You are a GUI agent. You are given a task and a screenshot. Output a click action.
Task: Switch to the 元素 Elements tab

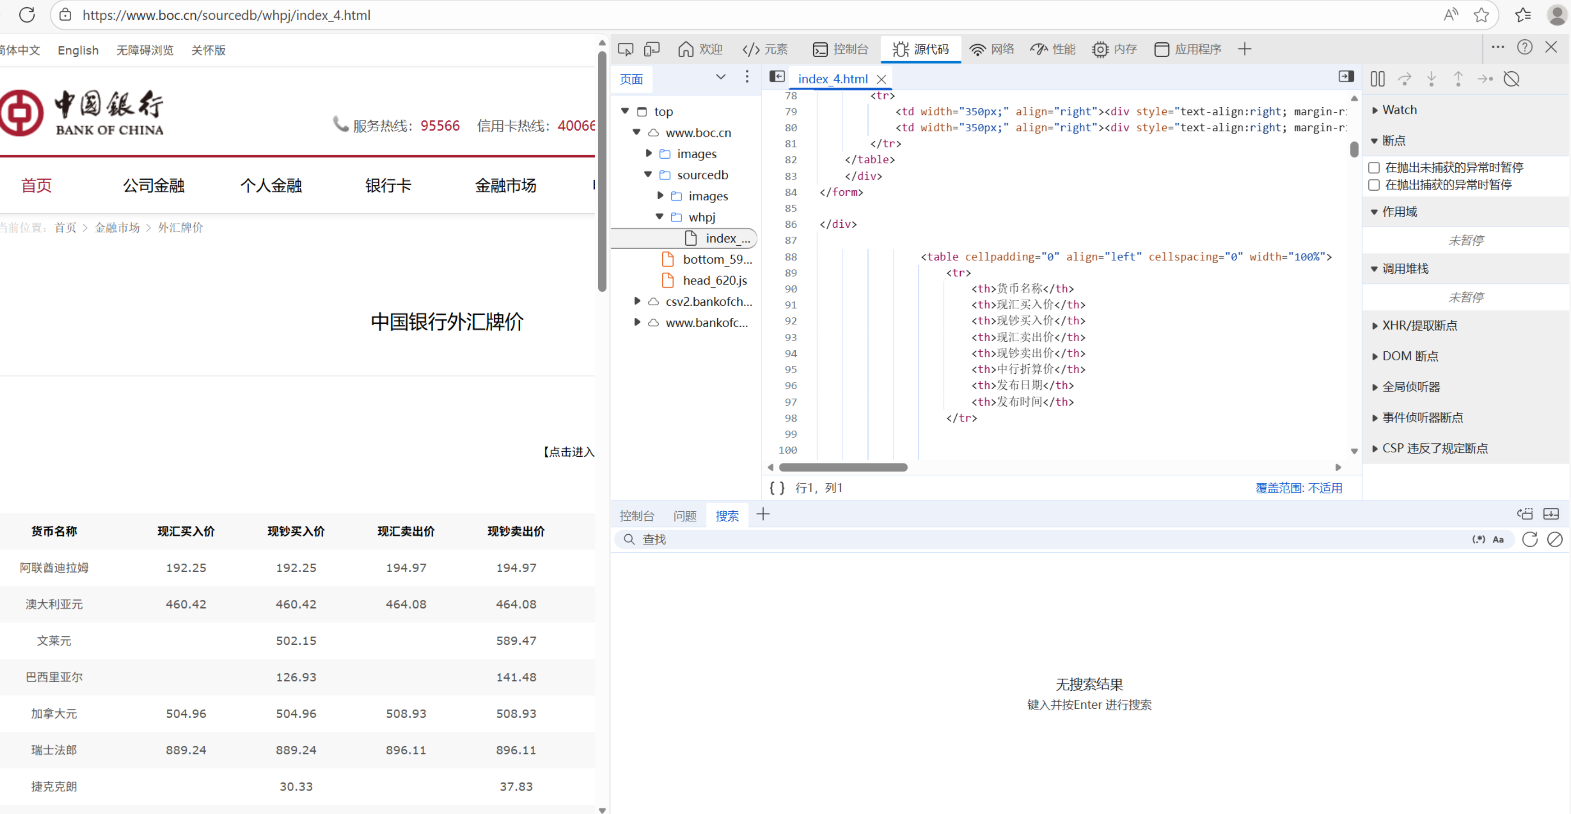pos(765,49)
